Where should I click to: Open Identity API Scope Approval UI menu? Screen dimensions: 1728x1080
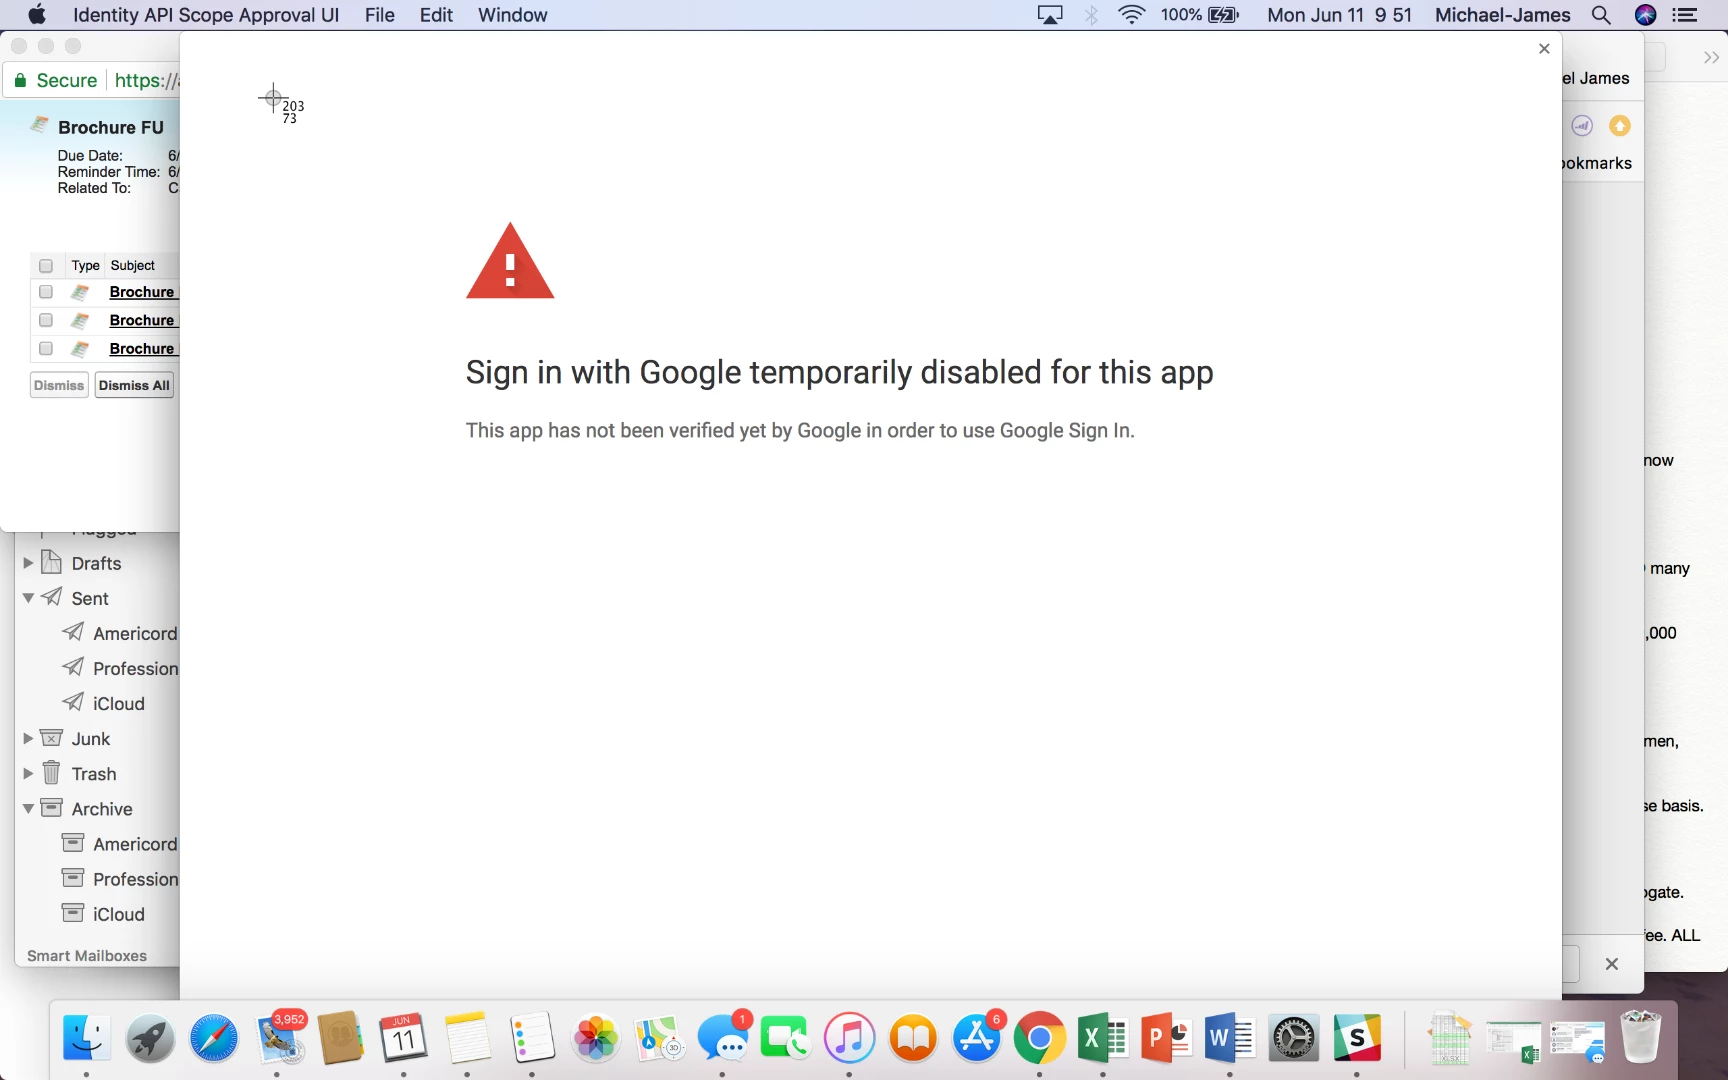(x=206, y=15)
